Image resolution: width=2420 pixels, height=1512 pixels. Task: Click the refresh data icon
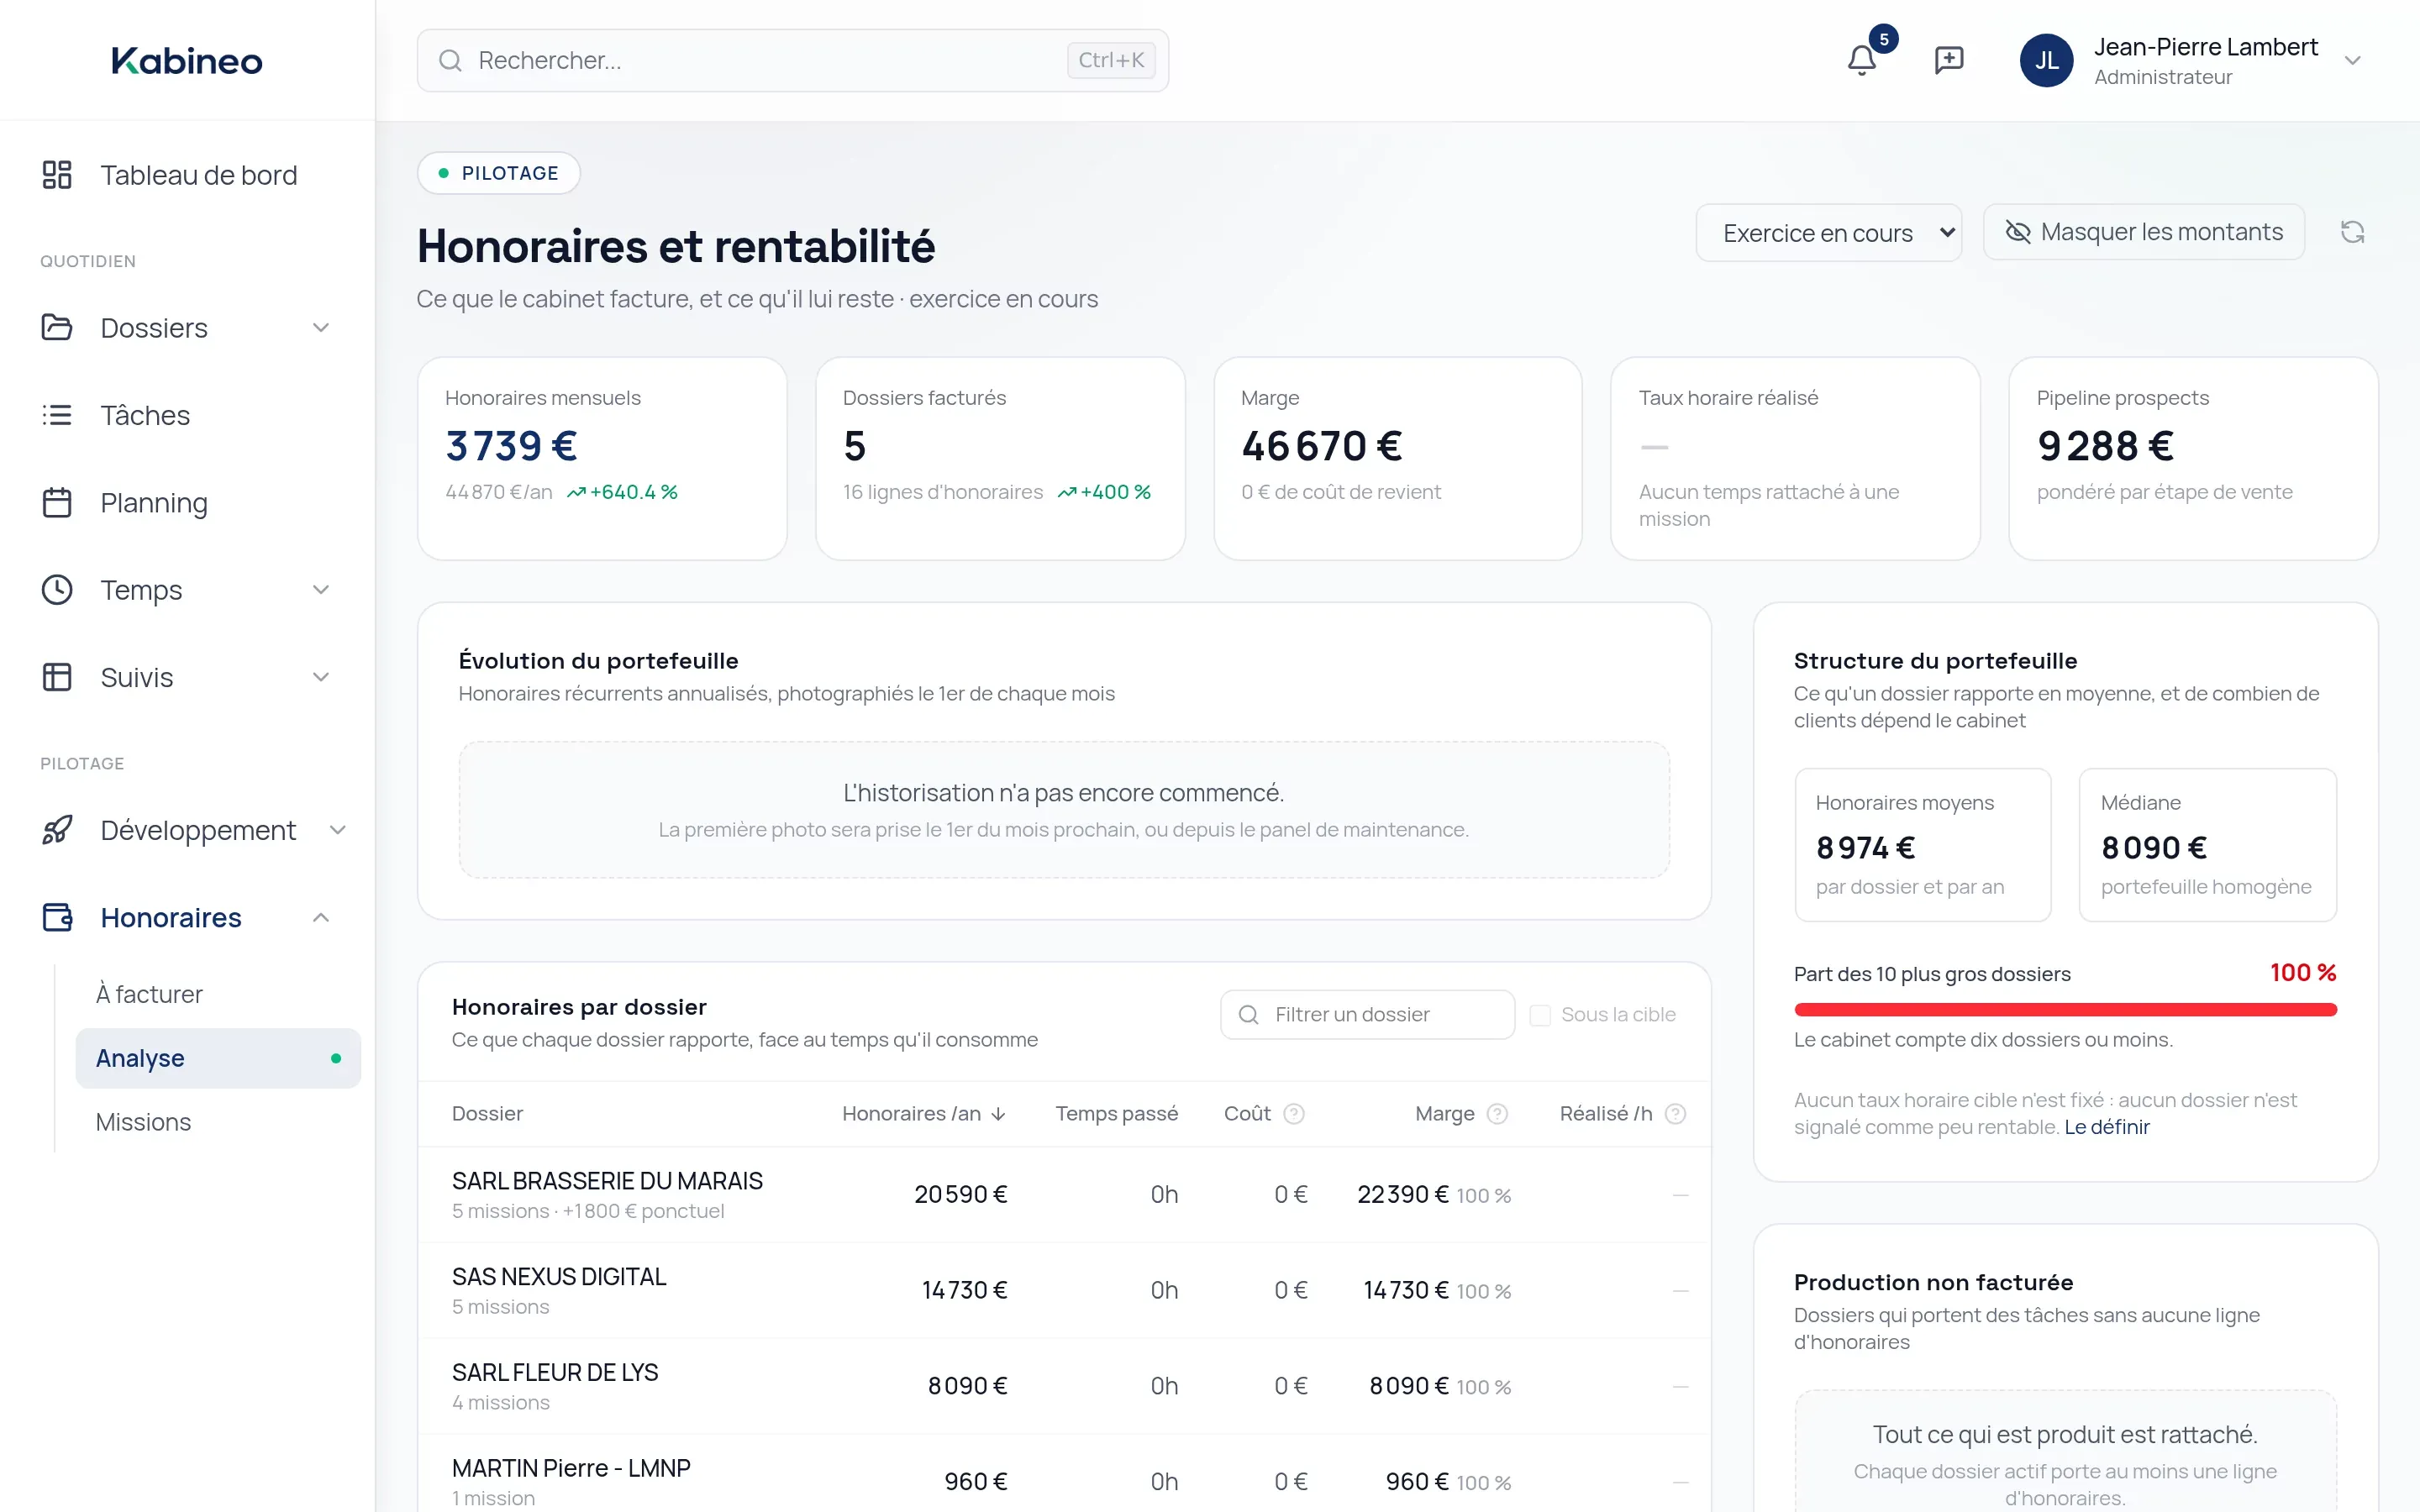coord(2352,232)
